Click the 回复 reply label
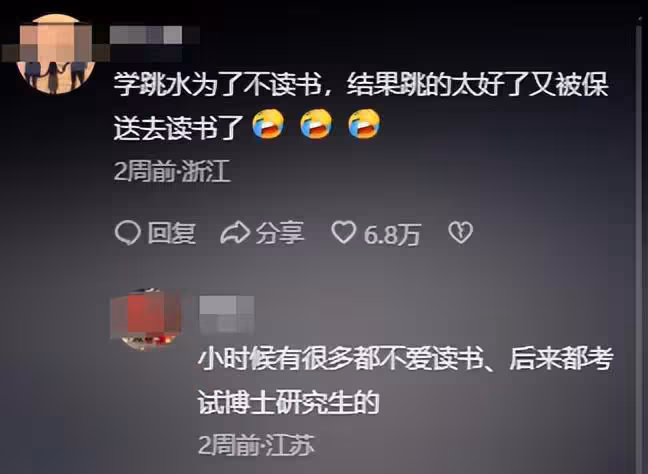The image size is (648, 474). (x=172, y=233)
